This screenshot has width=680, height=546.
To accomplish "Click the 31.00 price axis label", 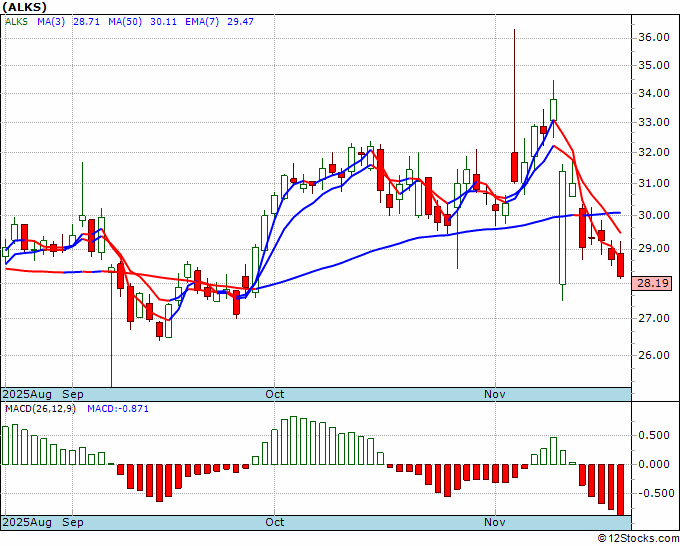I will (654, 183).
